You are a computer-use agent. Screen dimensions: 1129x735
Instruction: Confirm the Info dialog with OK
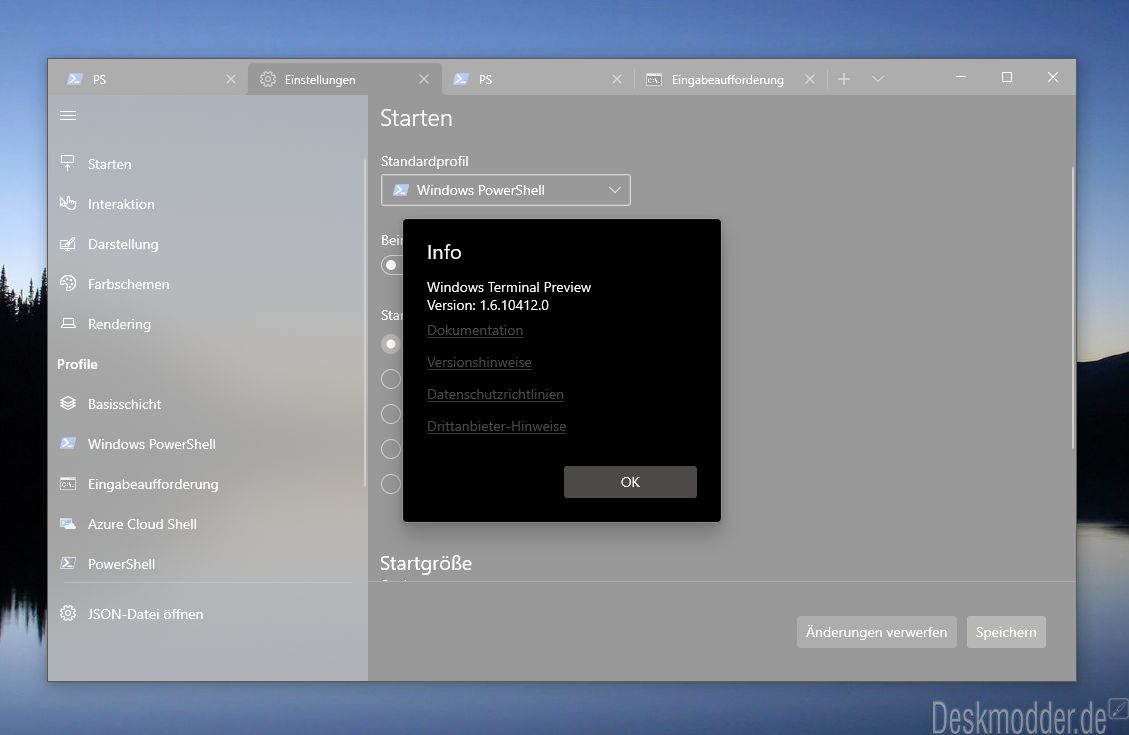coord(630,482)
